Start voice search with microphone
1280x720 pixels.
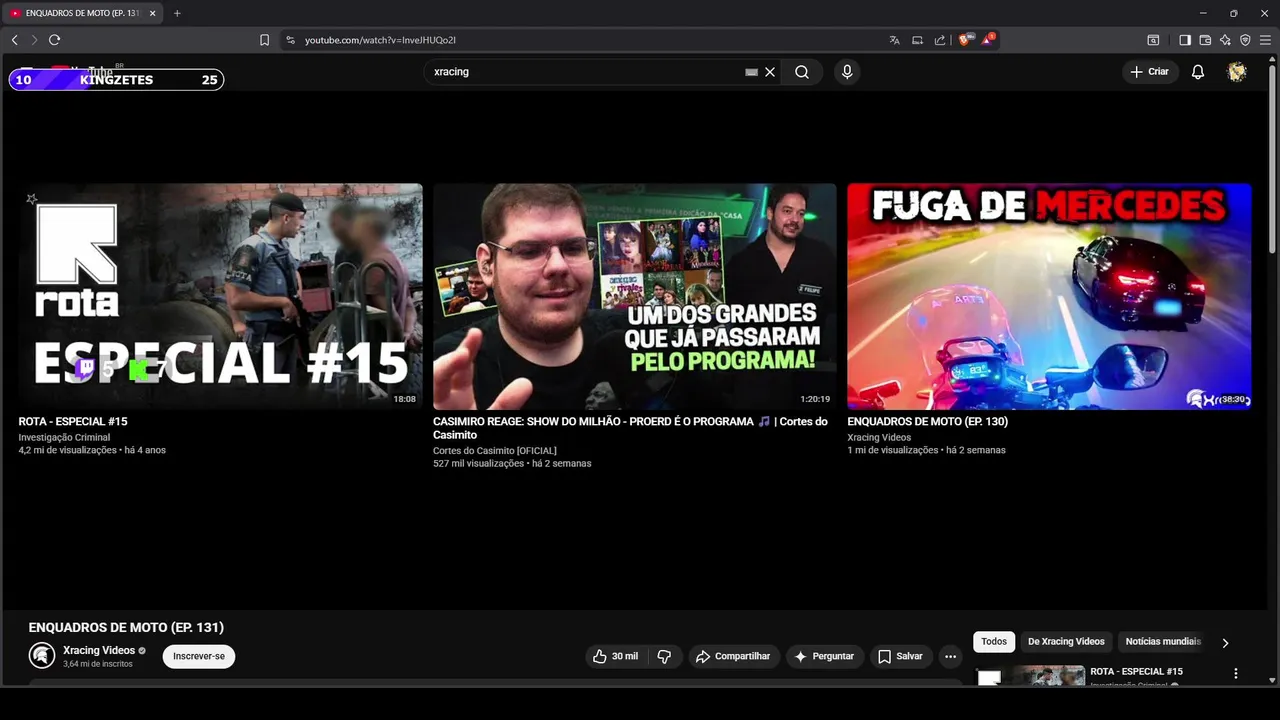847,72
